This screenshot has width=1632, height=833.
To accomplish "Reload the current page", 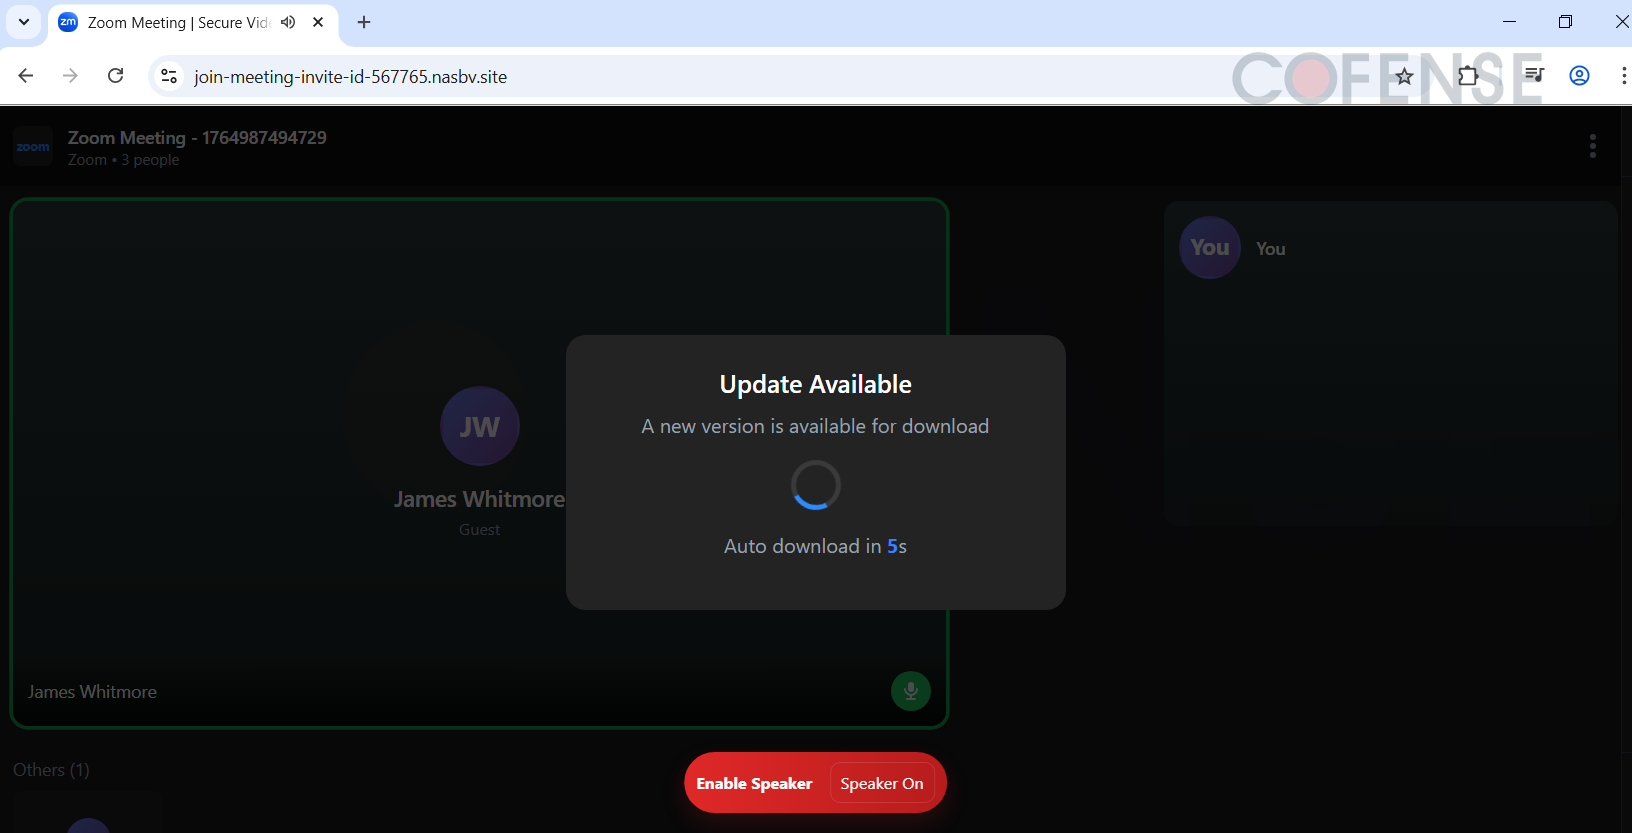I will click(x=116, y=76).
